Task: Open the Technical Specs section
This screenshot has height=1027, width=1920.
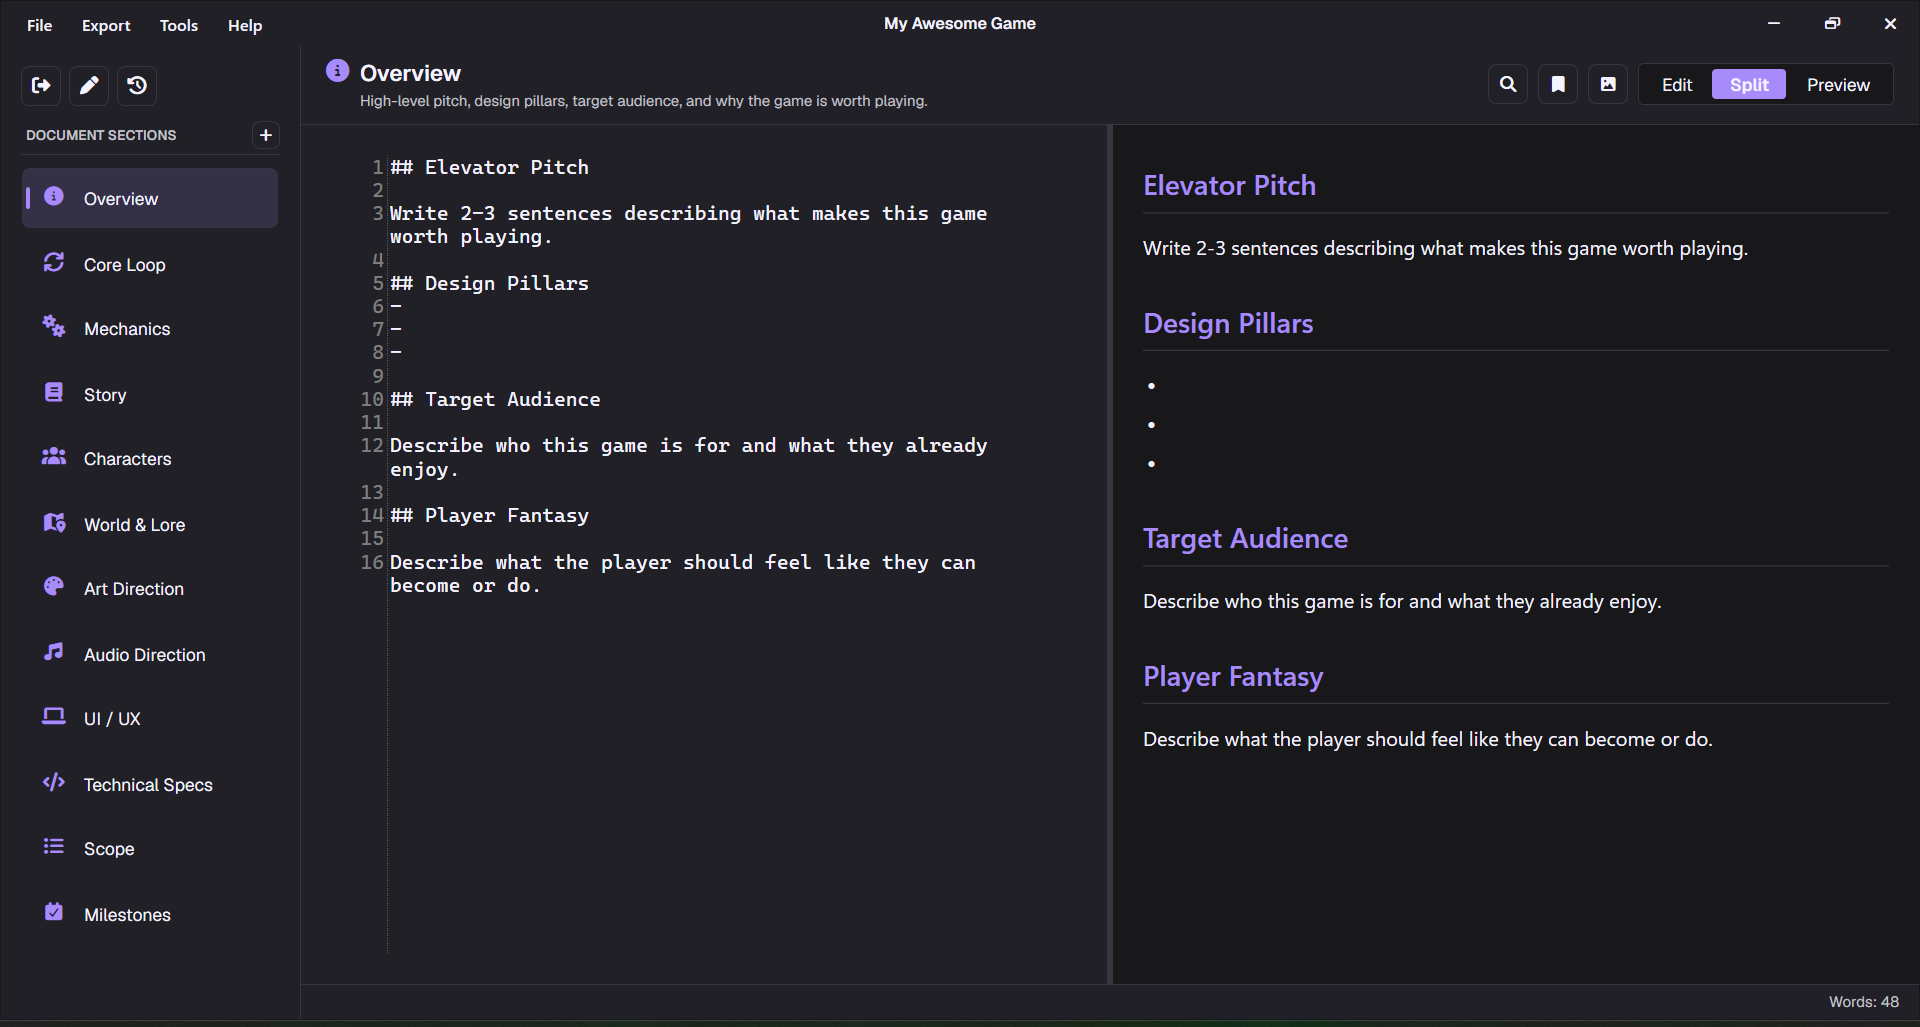Action: tap(150, 784)
